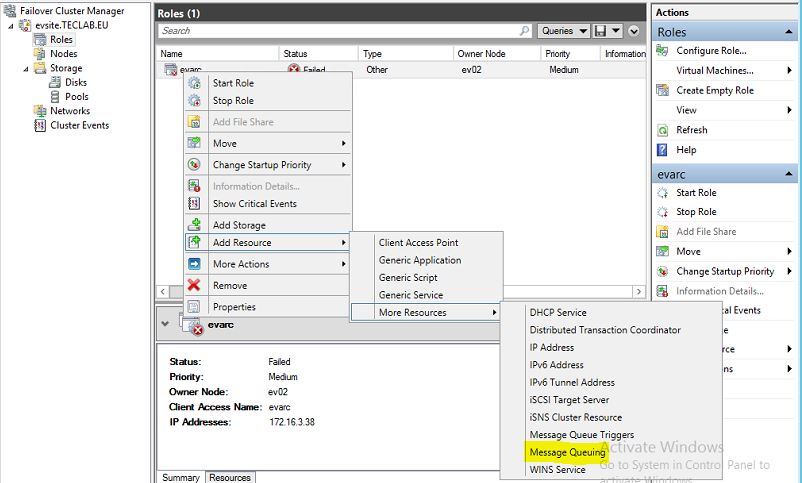Image resolution: width=802 pixels, height=483 pixels.
Task: Select Nodes in the navigation tree
Action: [x=63, y=54]
